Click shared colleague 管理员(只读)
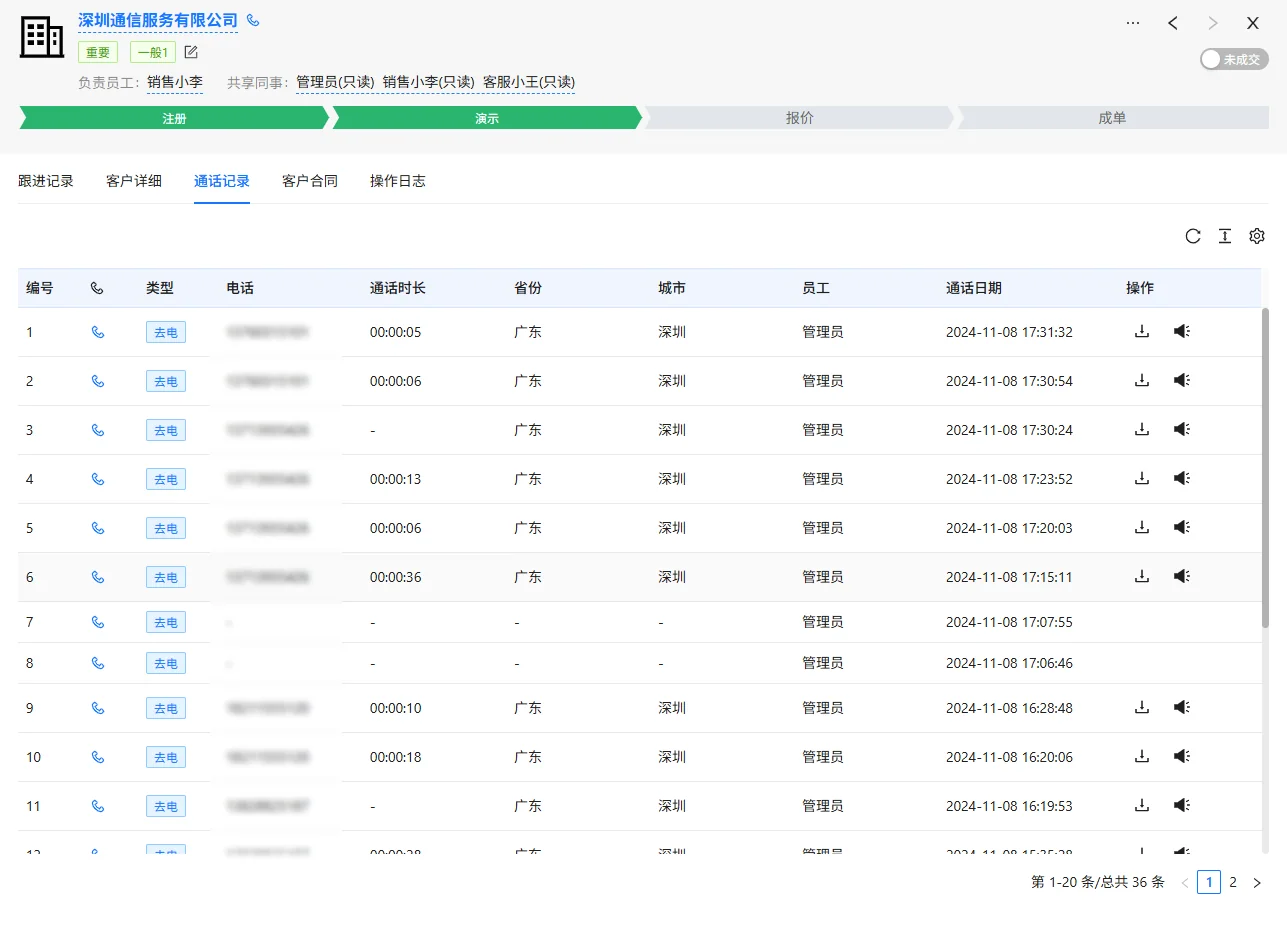 [x=335, y=82]
